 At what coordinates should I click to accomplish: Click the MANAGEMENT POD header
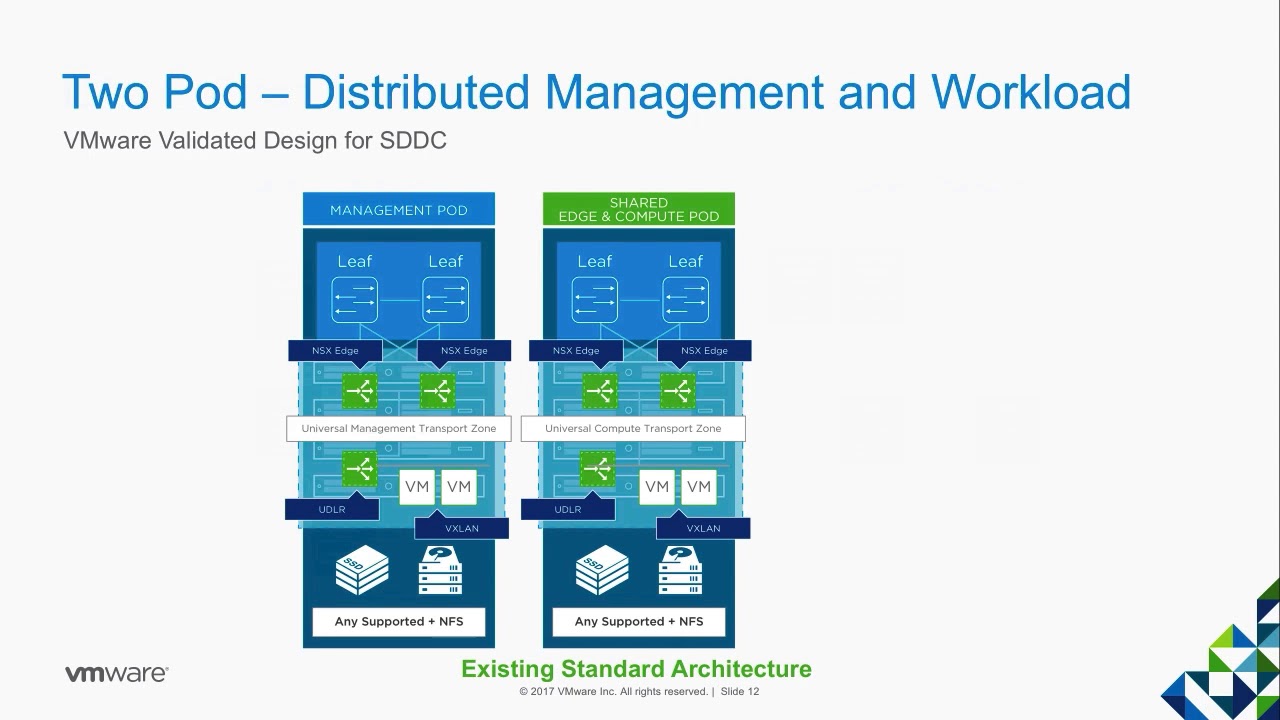click(399, 210)
